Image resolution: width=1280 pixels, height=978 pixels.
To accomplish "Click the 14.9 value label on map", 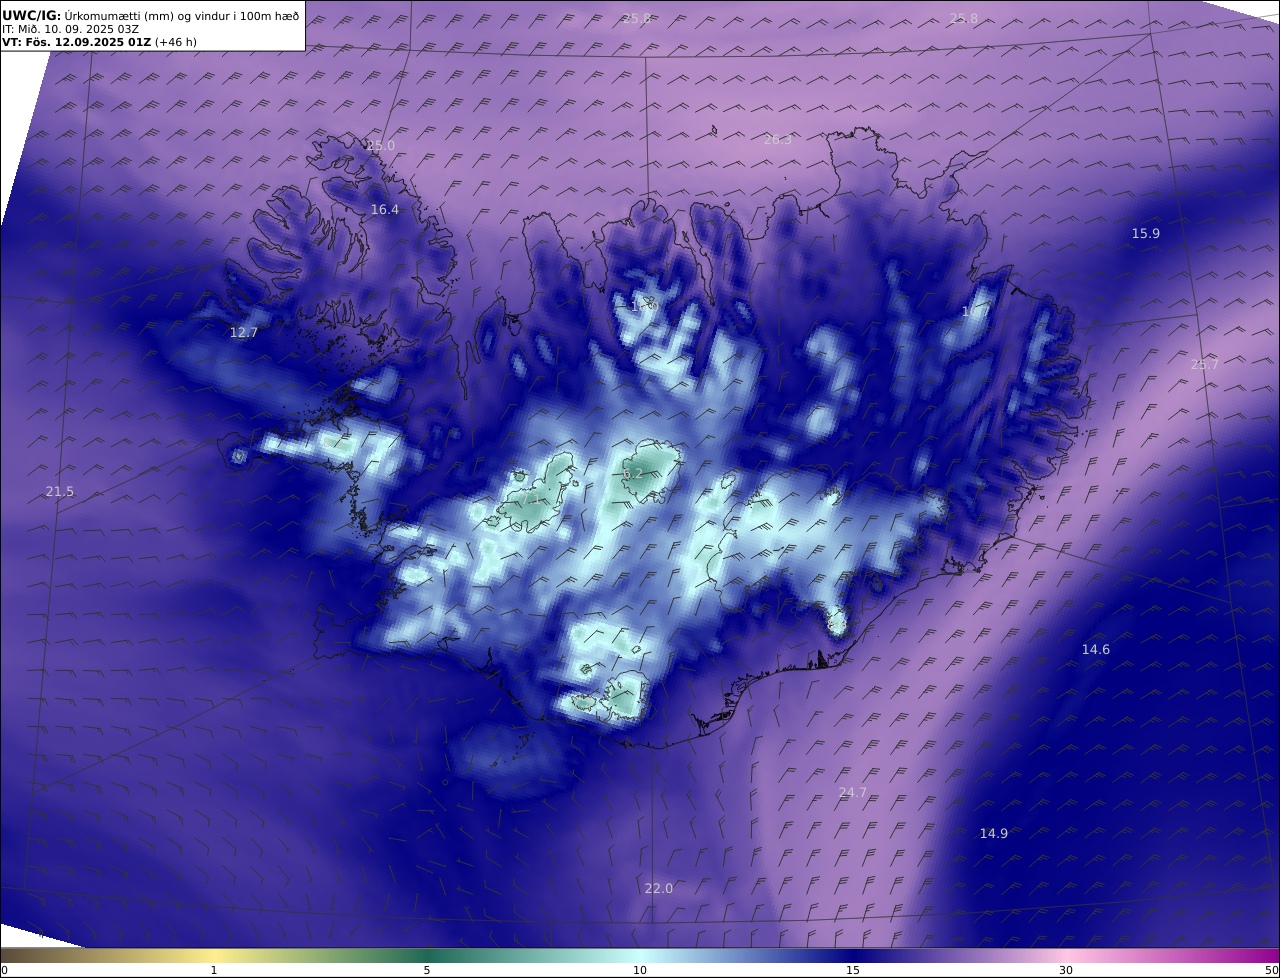I will click(x=993, y=833).
